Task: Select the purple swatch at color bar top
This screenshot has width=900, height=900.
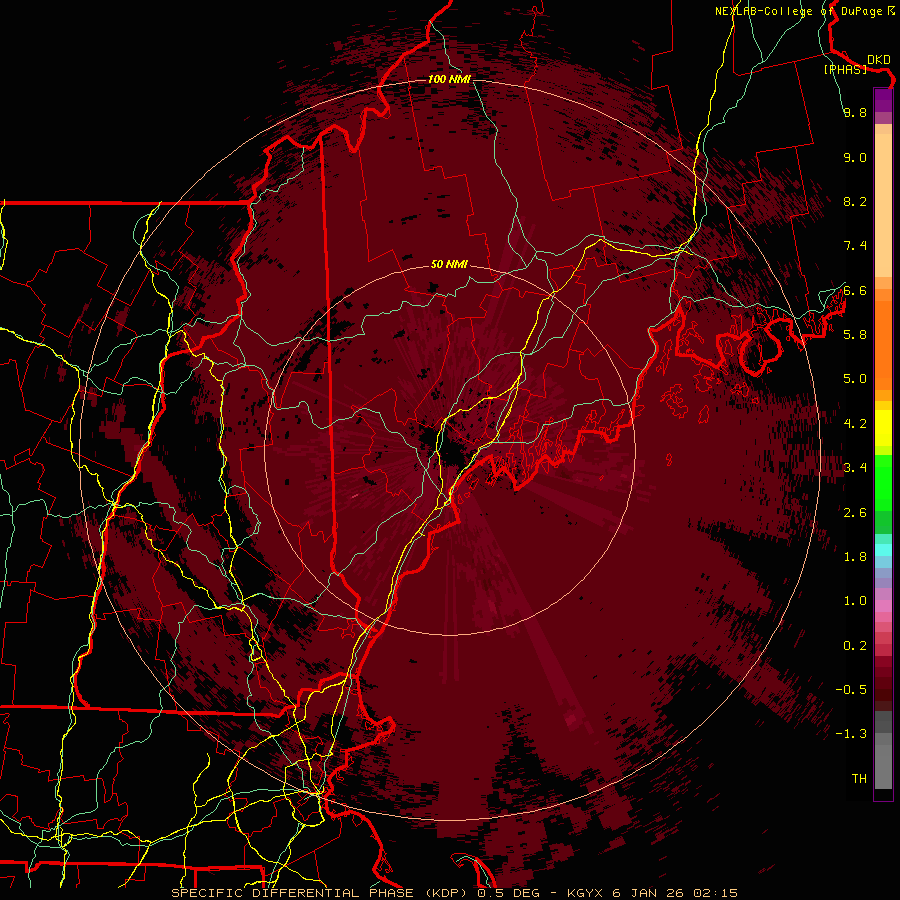Action: point(883,100)
